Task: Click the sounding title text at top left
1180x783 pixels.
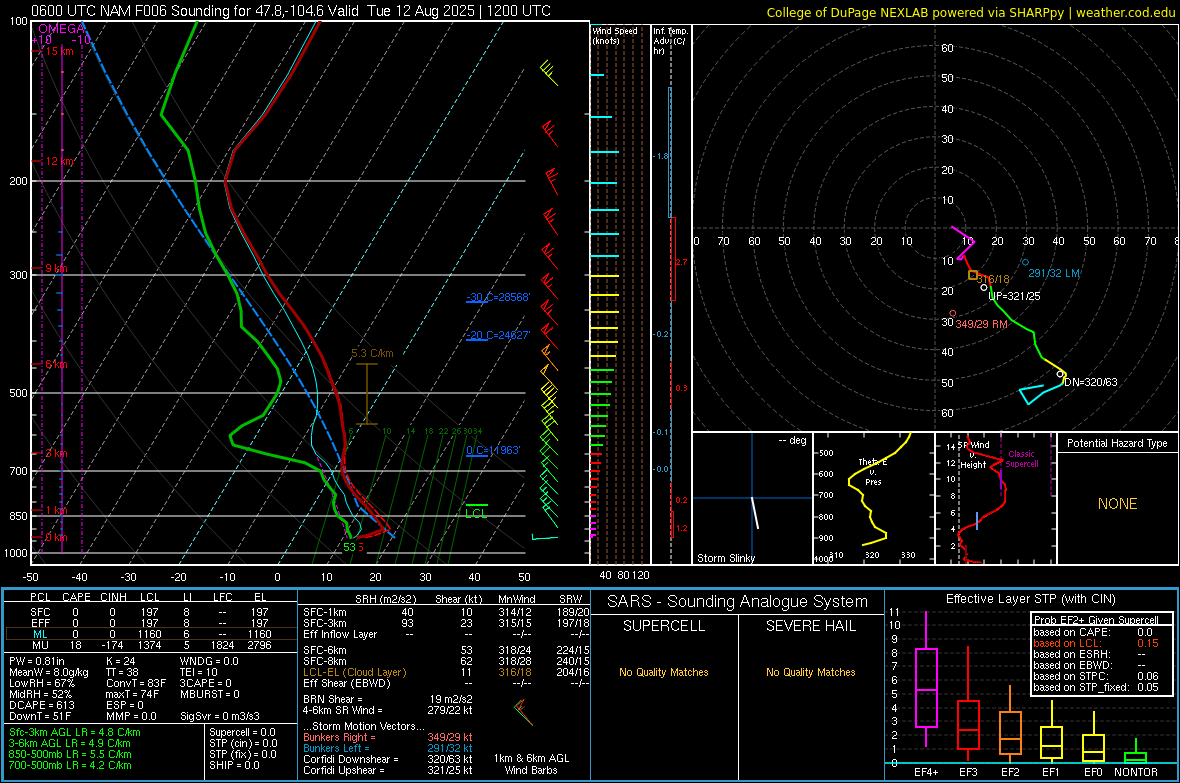Action: (x=290, y=11)
